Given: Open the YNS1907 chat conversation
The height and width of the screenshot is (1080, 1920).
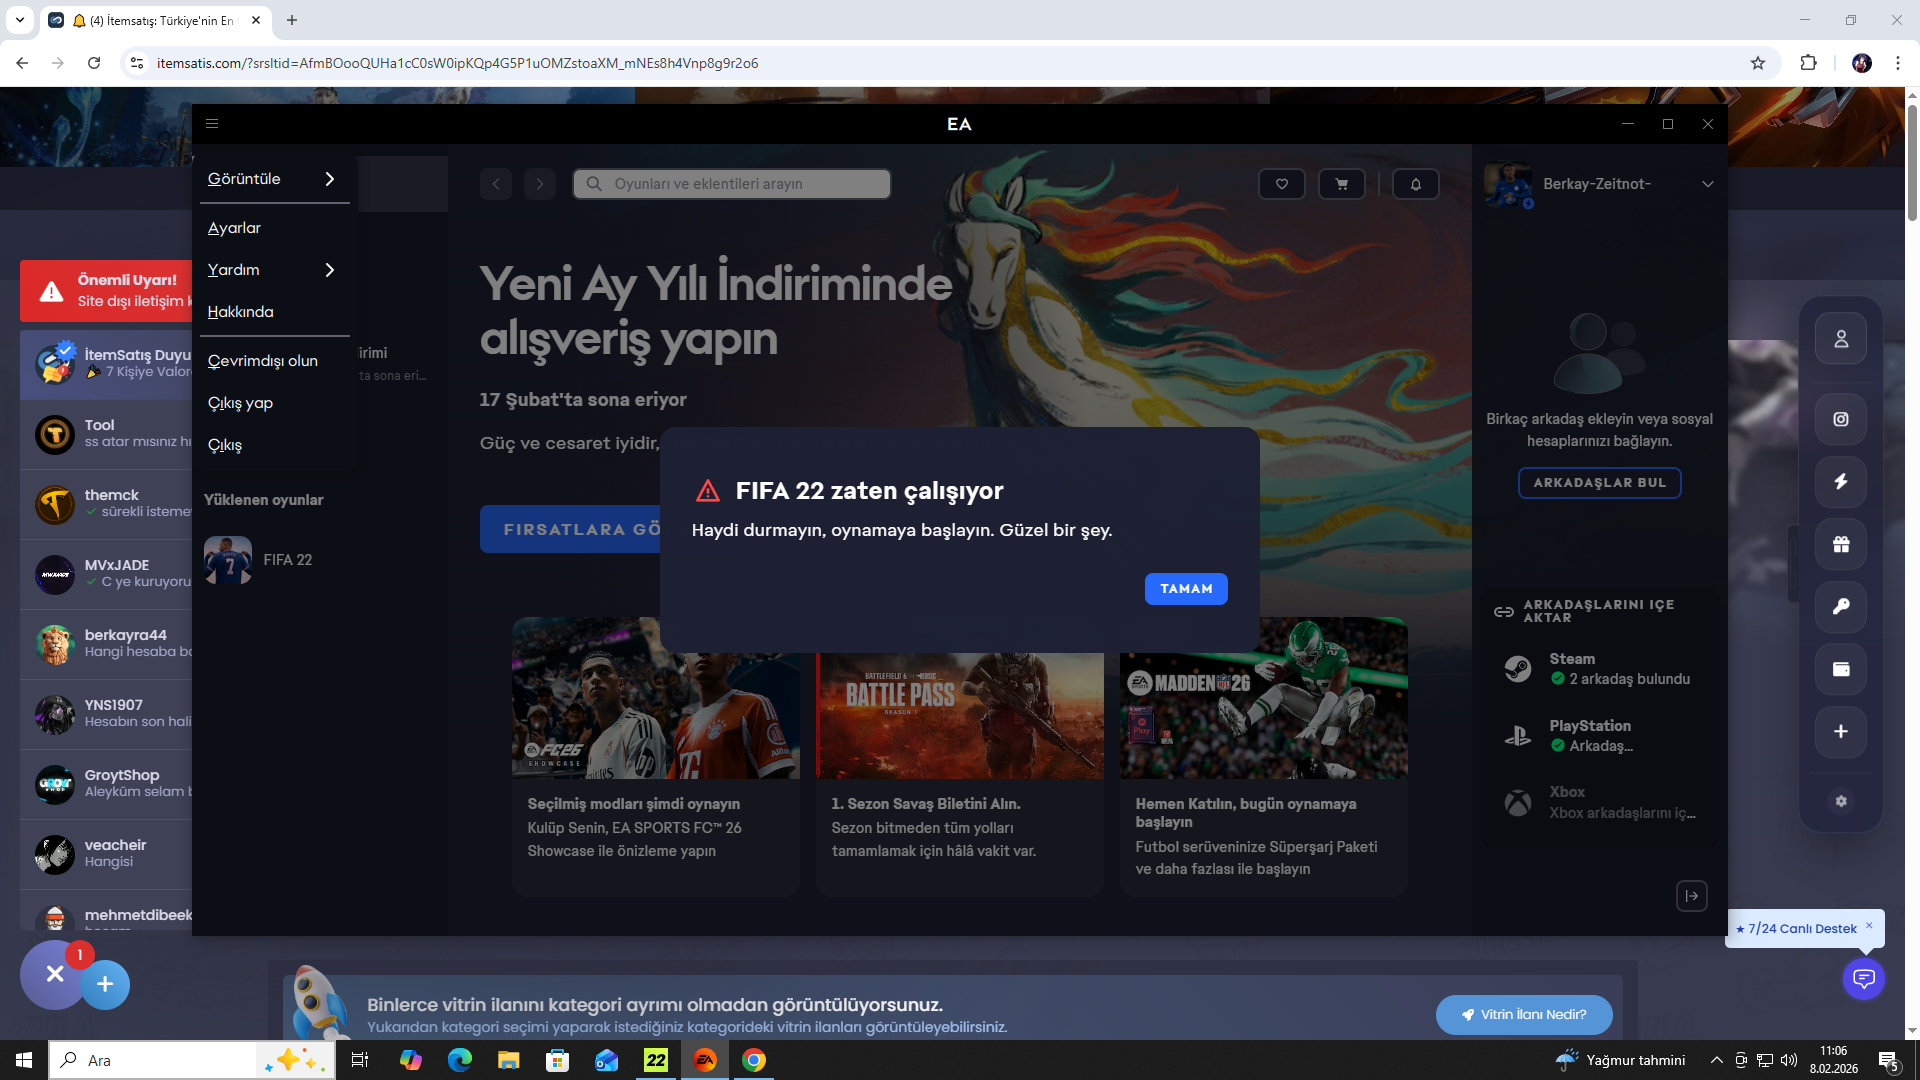Looking at the screenshot, I should pos(106,714).
